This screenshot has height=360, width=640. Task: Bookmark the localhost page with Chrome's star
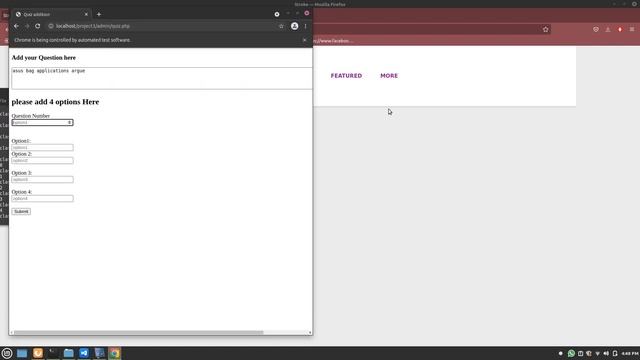coord(281,26)
